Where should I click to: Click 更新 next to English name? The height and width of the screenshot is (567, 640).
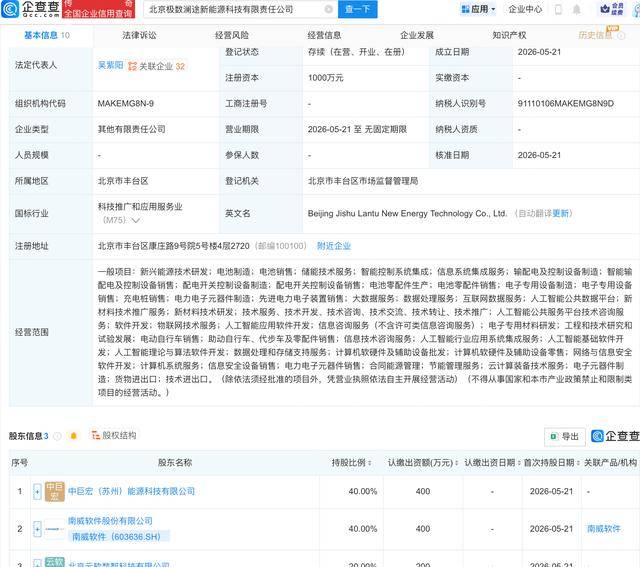point(560,213)
